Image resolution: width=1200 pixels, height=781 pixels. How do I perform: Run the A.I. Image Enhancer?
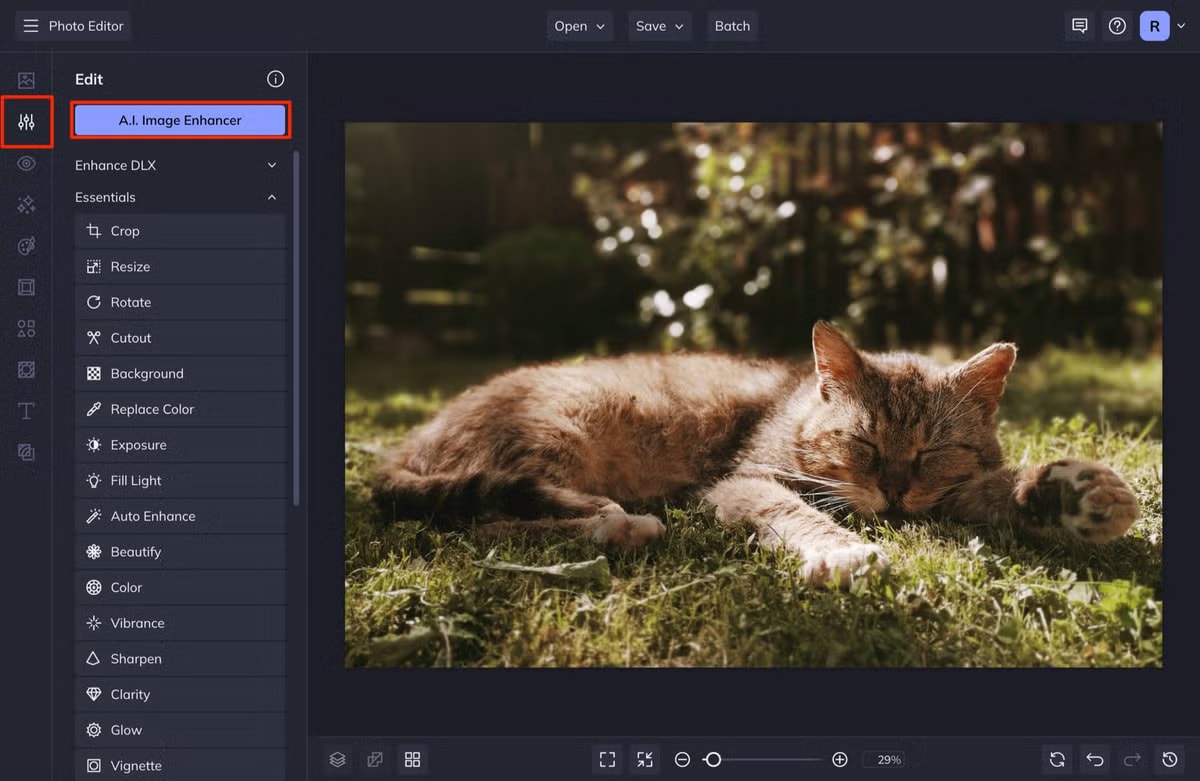(180, 119)
